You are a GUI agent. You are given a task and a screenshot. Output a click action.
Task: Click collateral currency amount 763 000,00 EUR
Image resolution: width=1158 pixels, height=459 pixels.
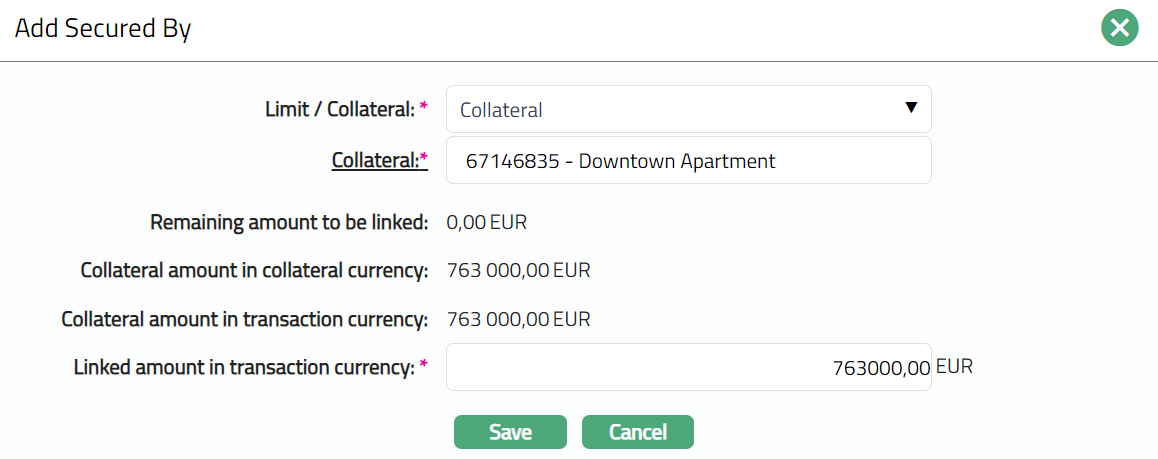pos(518,270)
